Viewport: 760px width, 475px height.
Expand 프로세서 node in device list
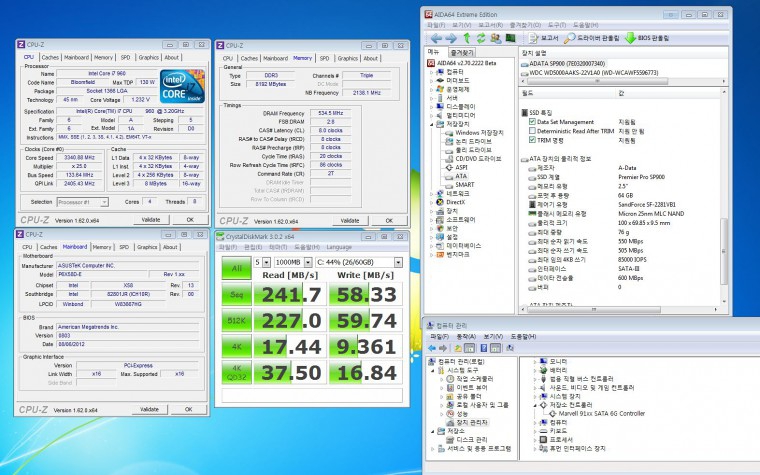pos(535,440)
